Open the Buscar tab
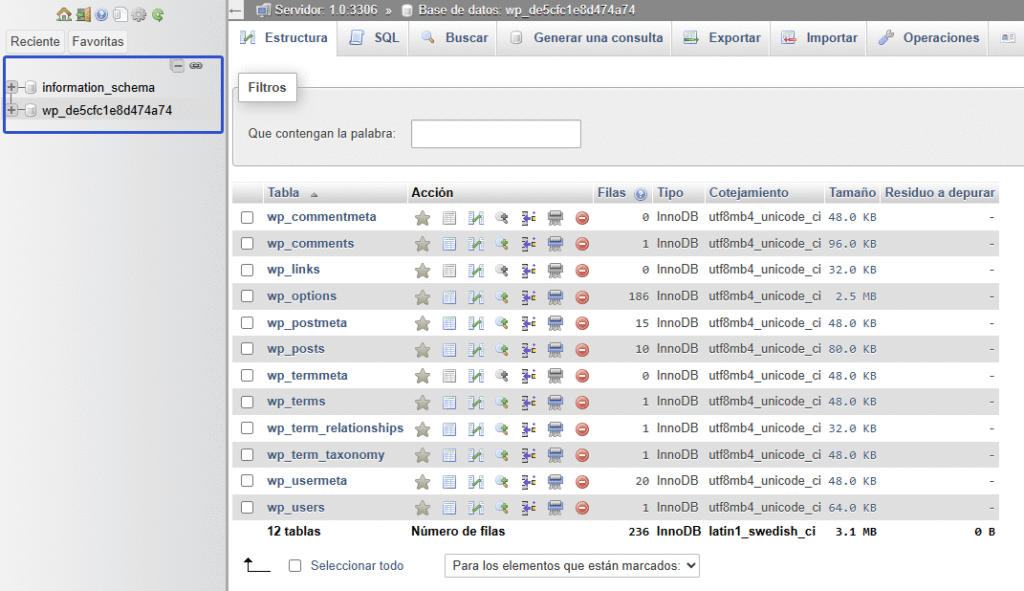Viewport: 1024px width, 591px height. [x=455, y=38]
